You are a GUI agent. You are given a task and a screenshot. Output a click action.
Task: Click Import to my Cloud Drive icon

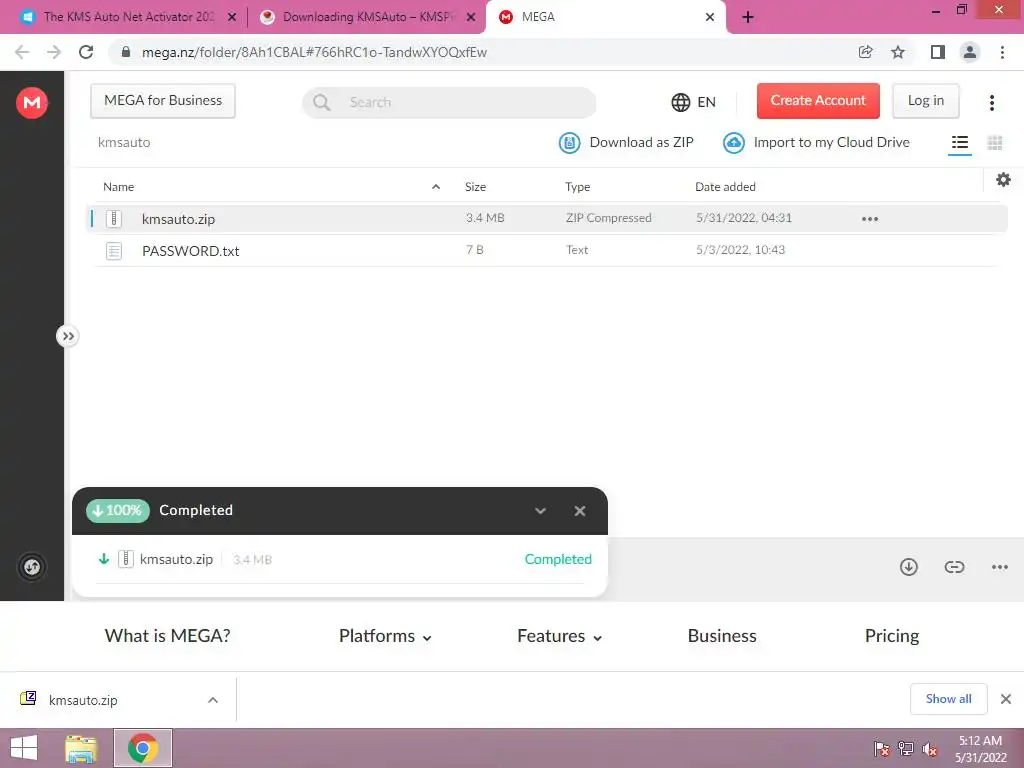click(734, 142)
